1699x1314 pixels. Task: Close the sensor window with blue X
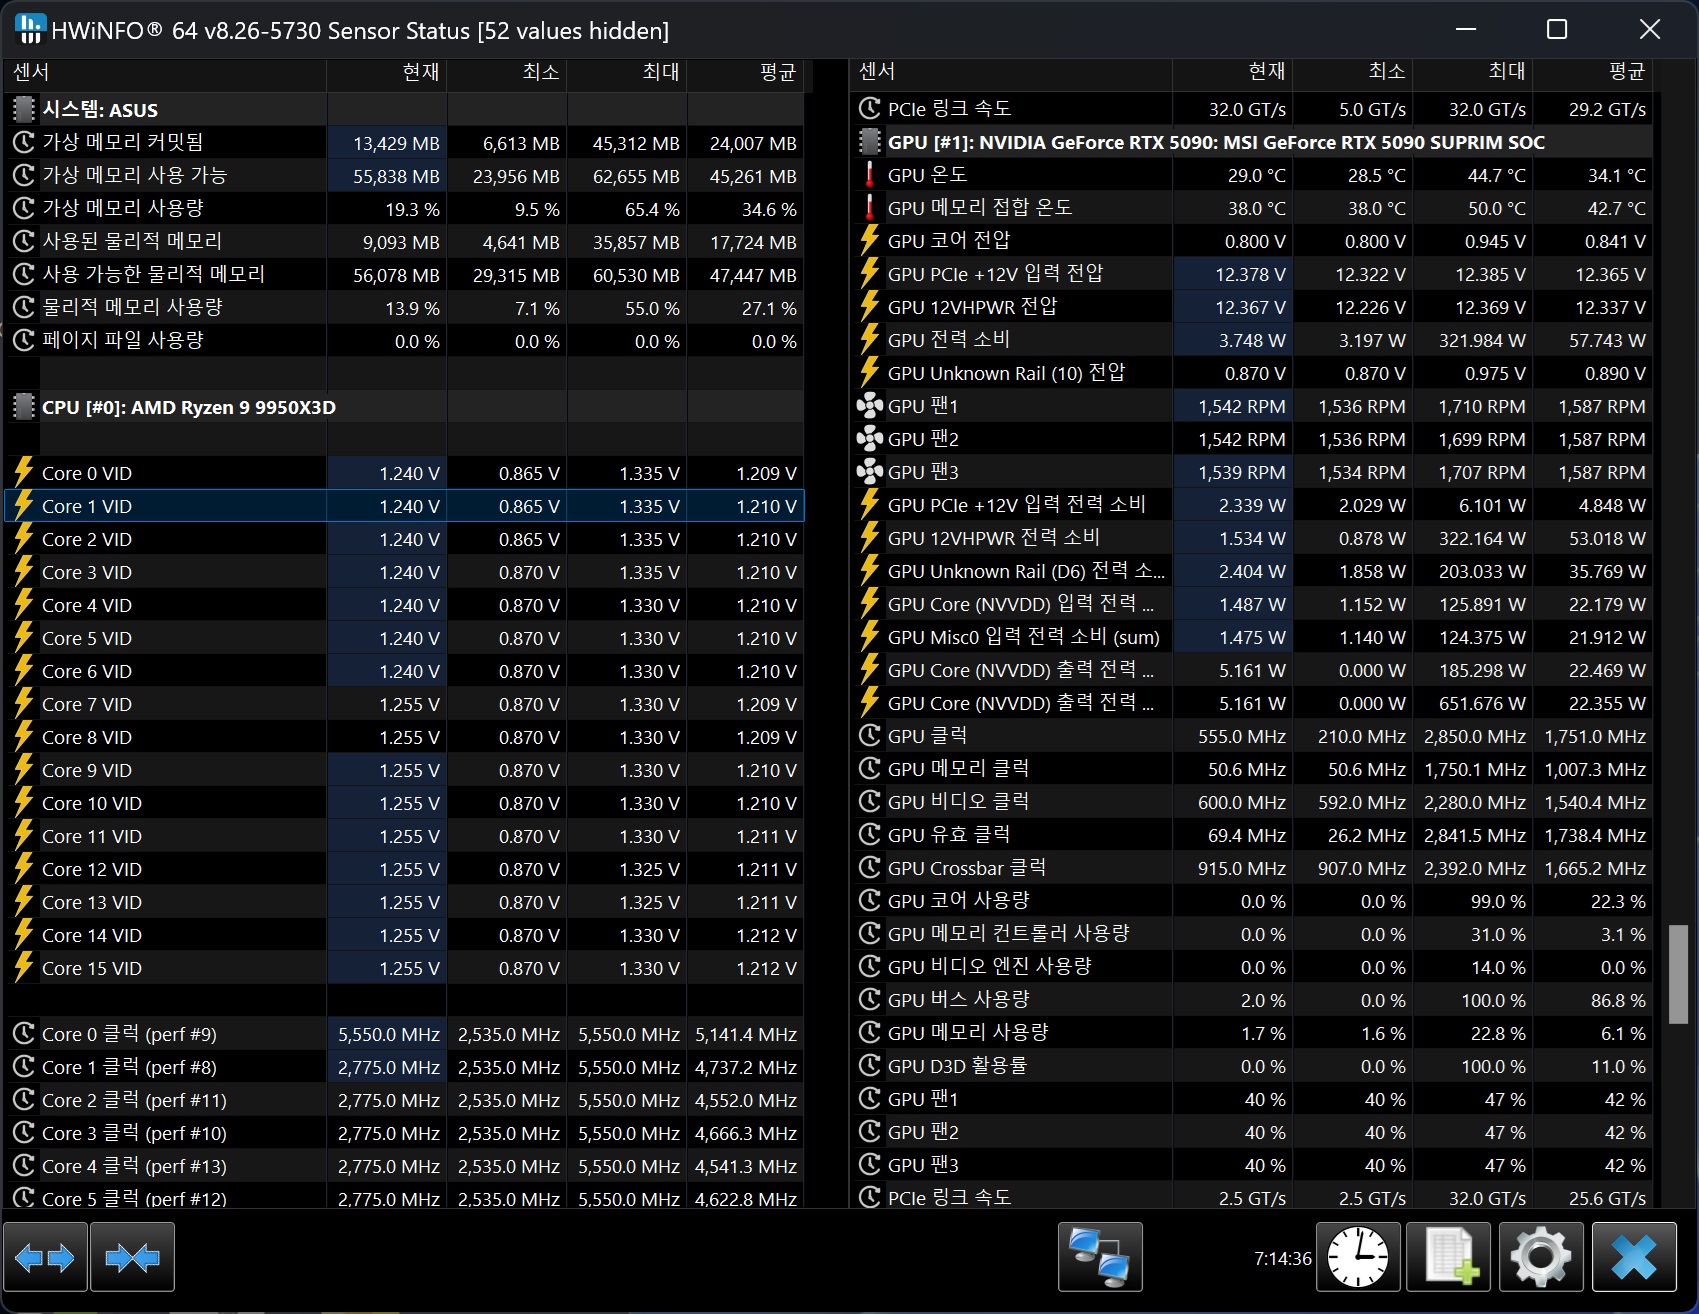tap(1634, 1257)
